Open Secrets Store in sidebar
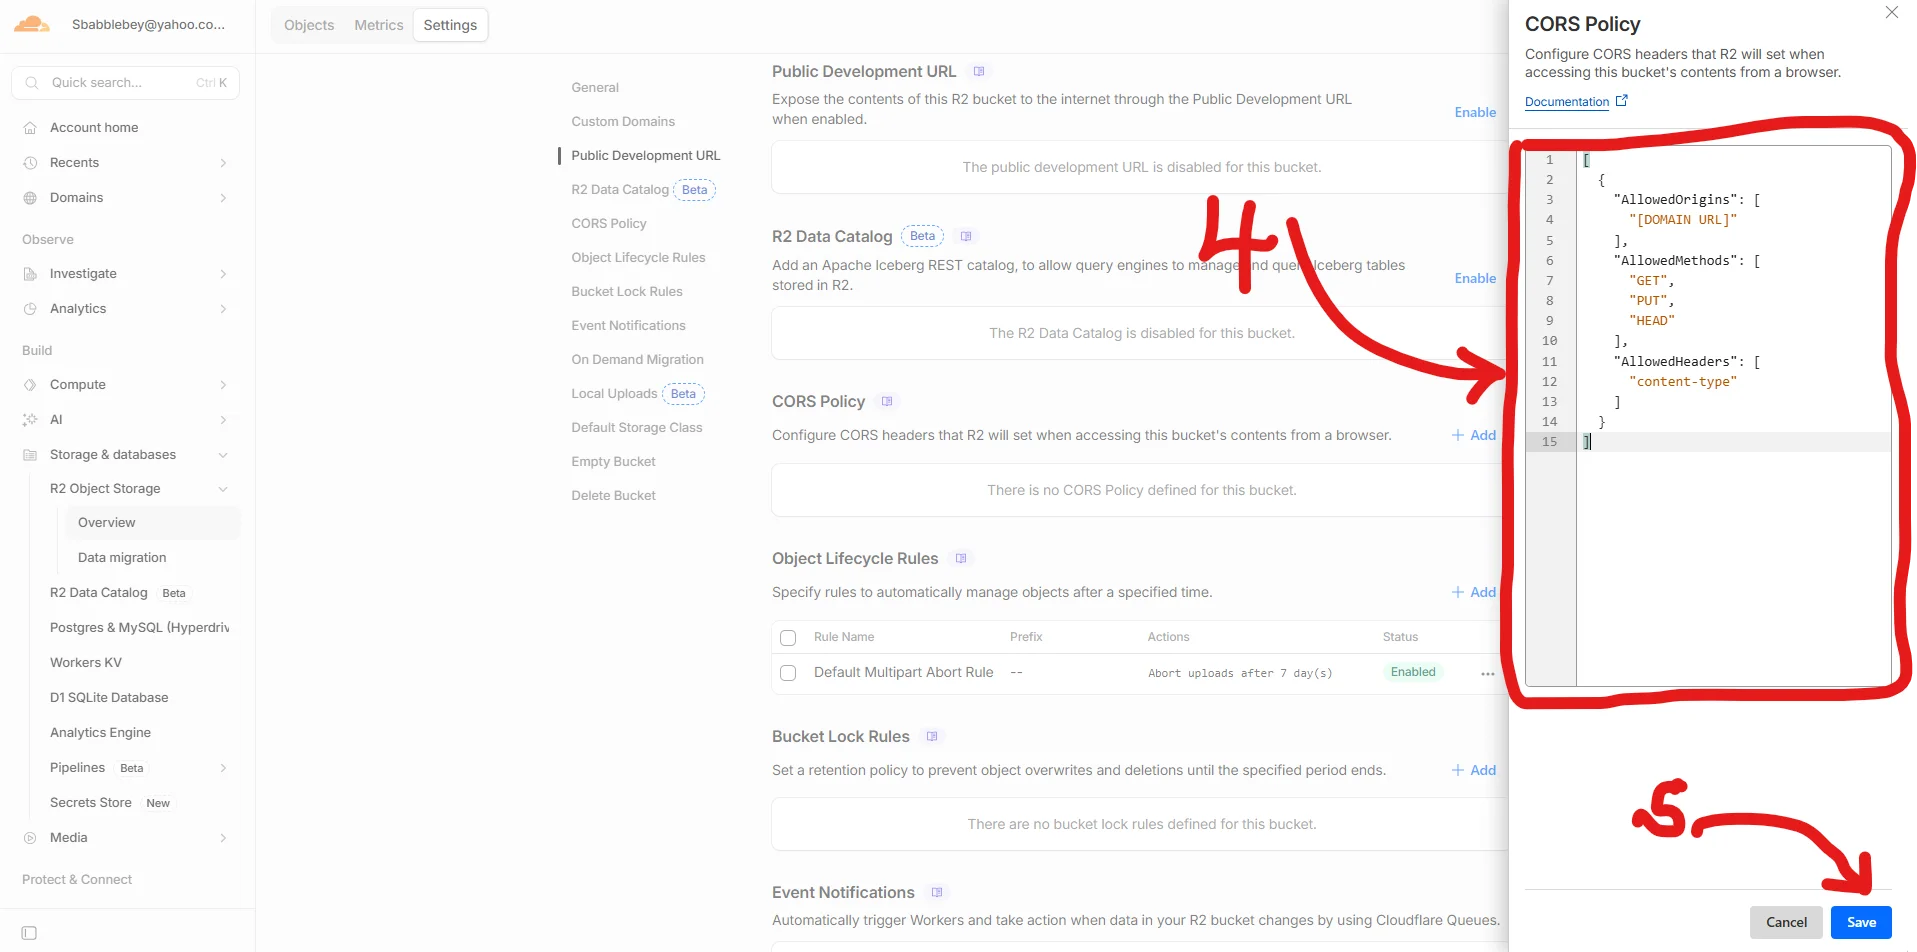The width and height of the screenshot is (1917, 952). pos(91,803)
